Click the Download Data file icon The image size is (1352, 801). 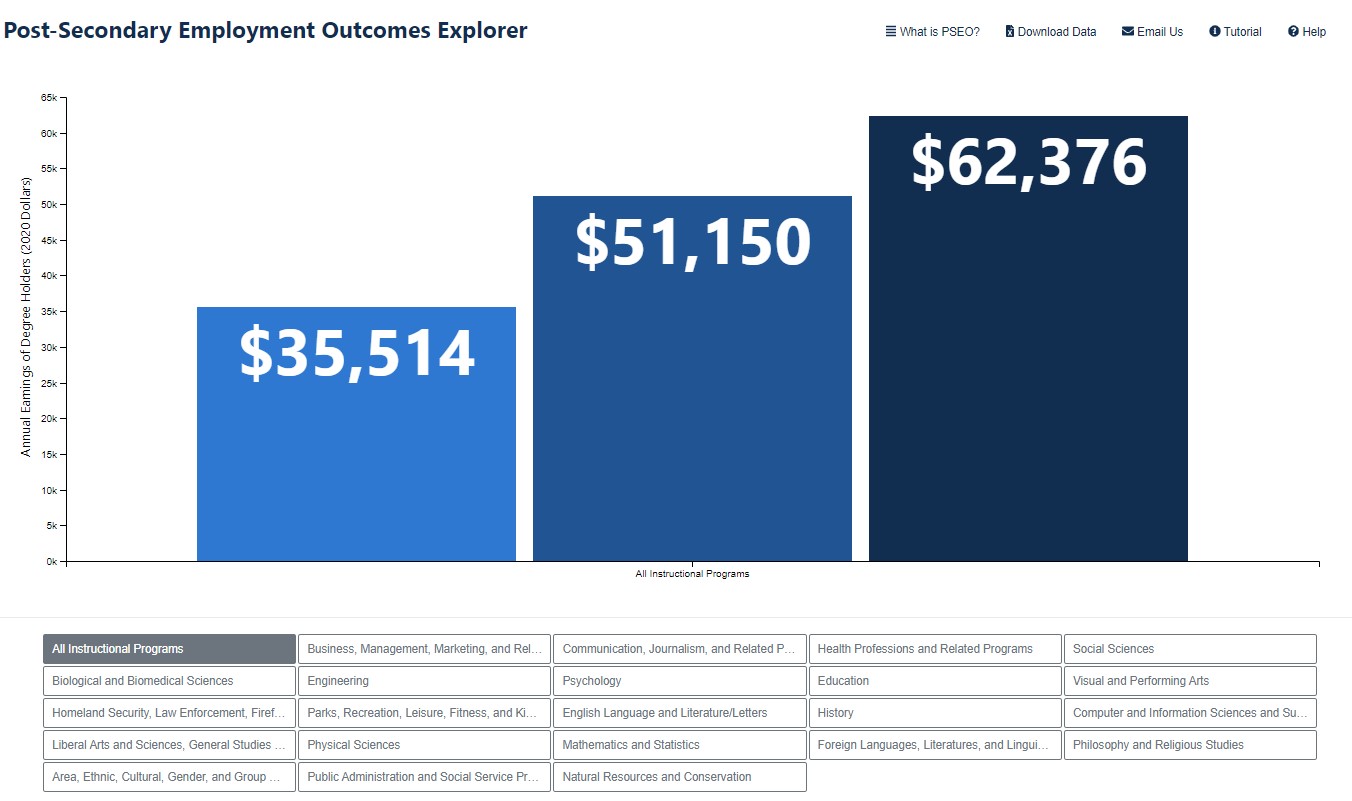1010,31
